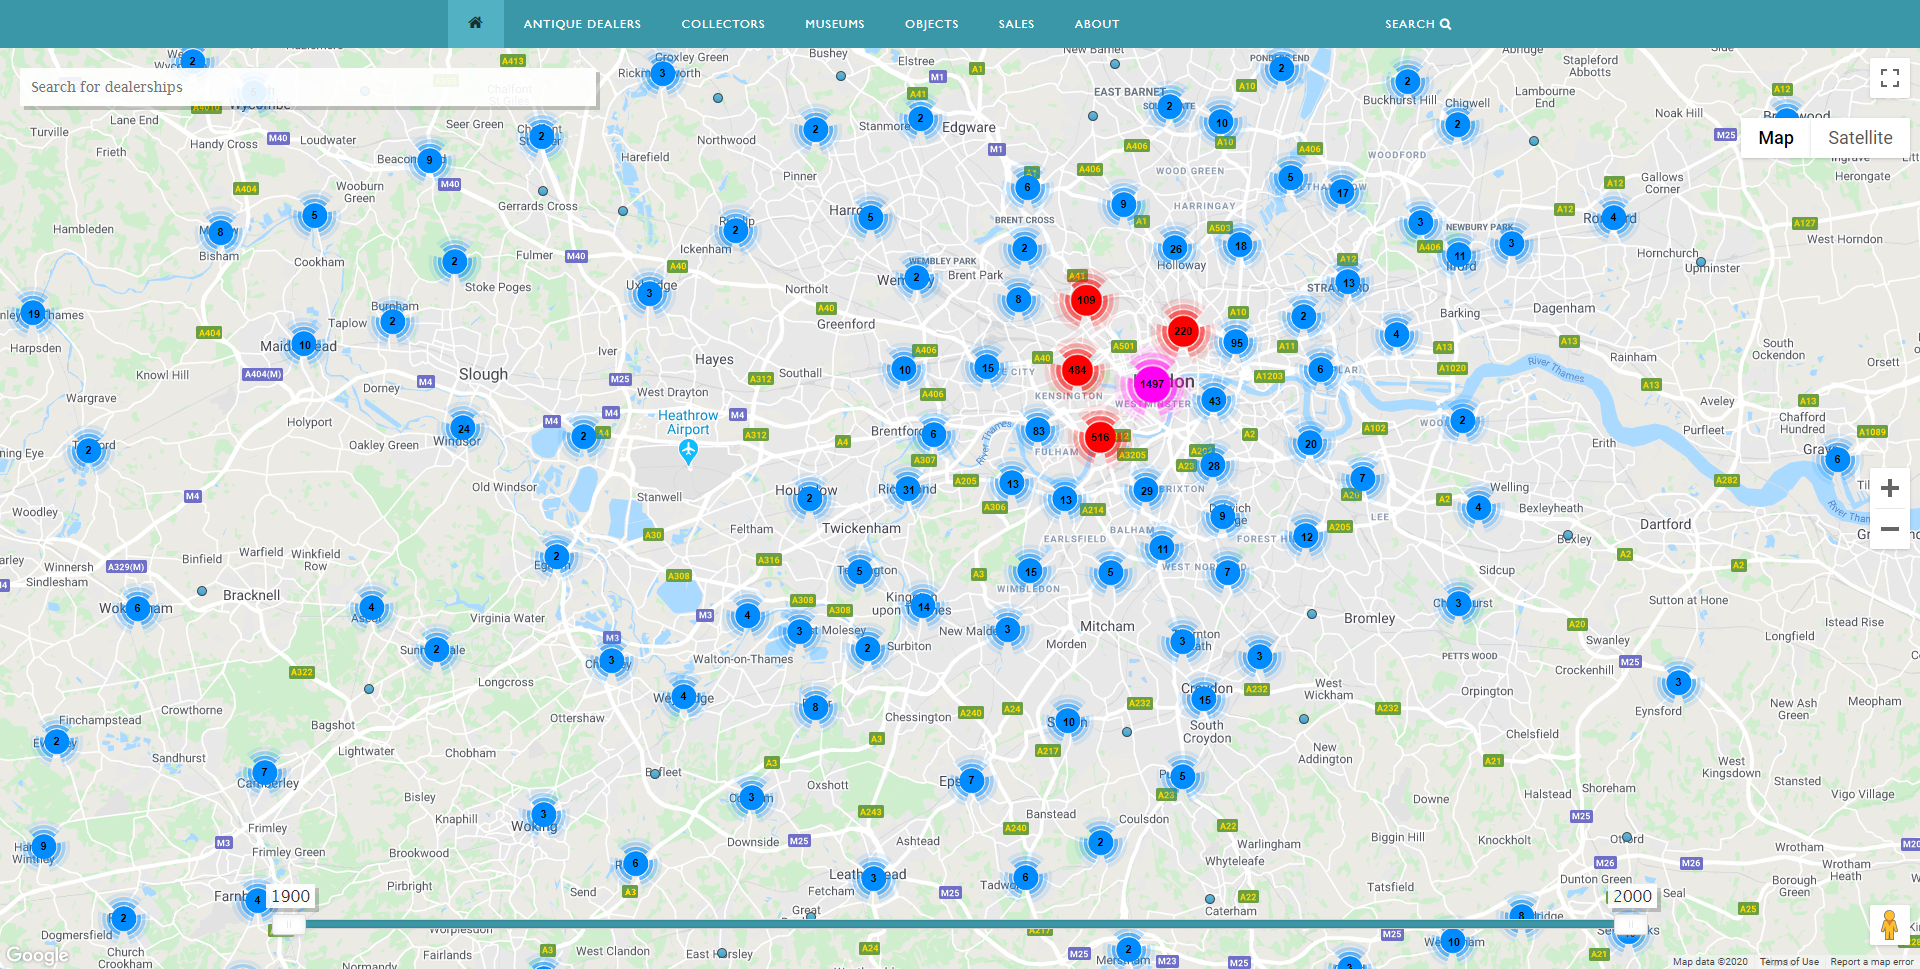Click the Street View pegman icon
1920x969 pixels.
[x=1888, y=924]
